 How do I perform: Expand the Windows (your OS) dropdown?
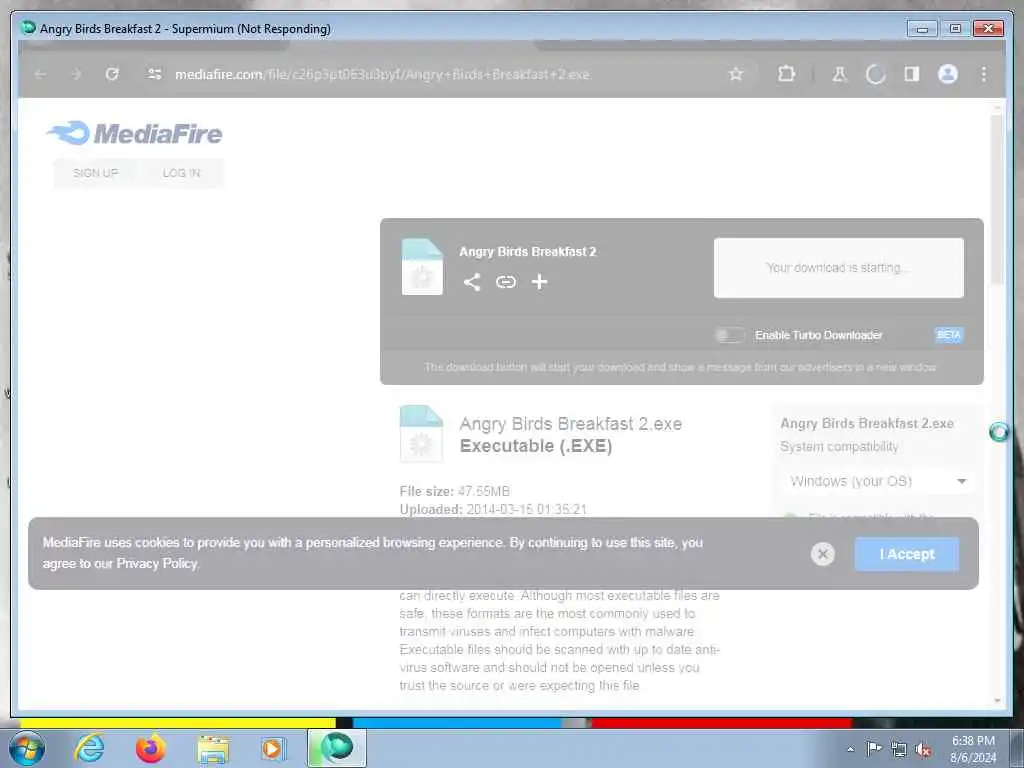[x=877, y=481]
